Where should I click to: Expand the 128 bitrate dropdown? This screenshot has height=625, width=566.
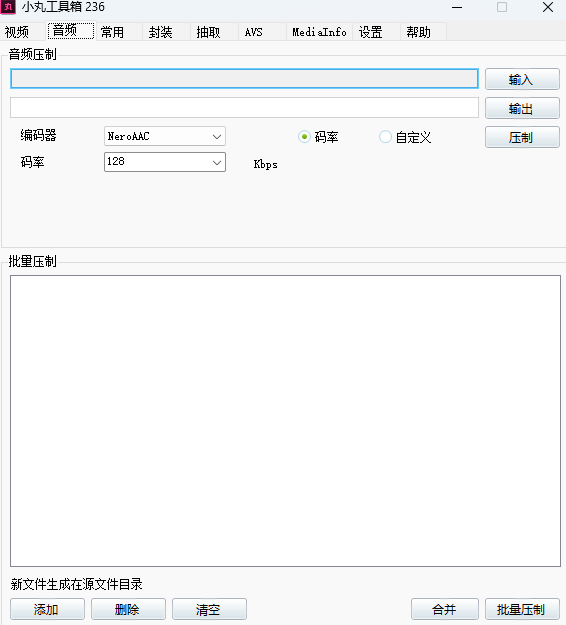pyautogui.click(x=165, y=162)
